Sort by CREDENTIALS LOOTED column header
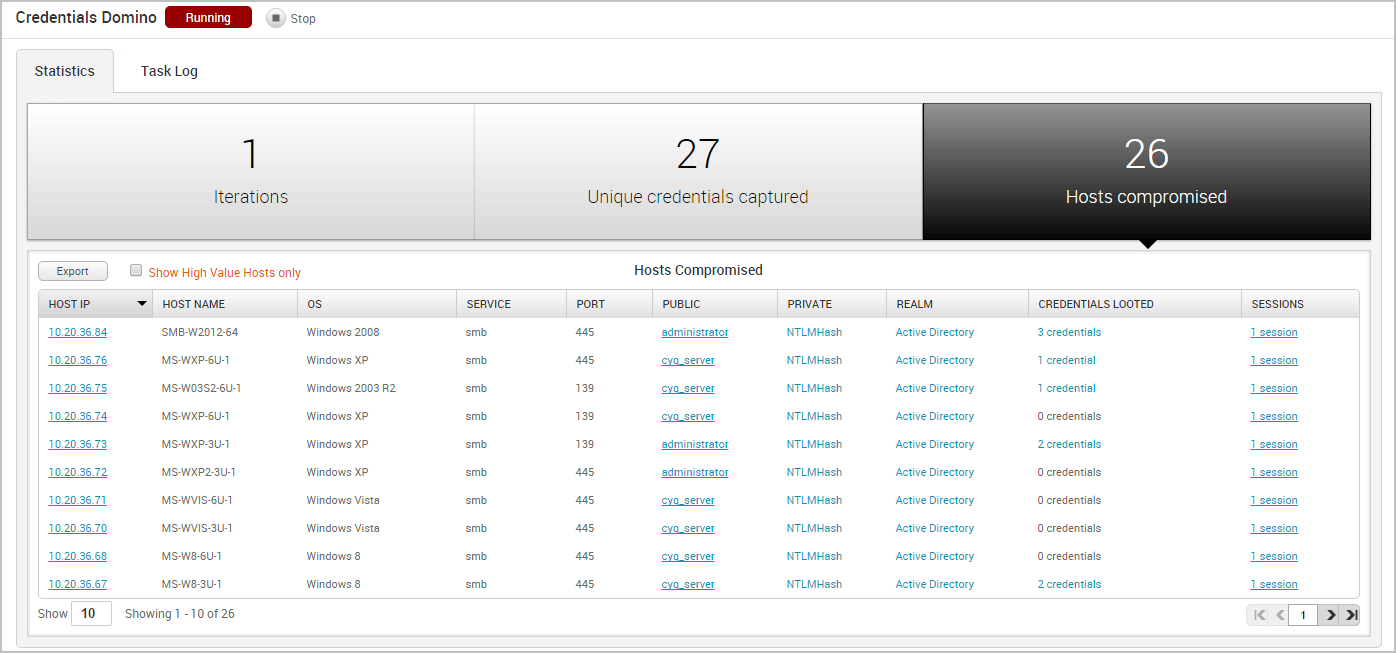 click(x=1095, y=304)
